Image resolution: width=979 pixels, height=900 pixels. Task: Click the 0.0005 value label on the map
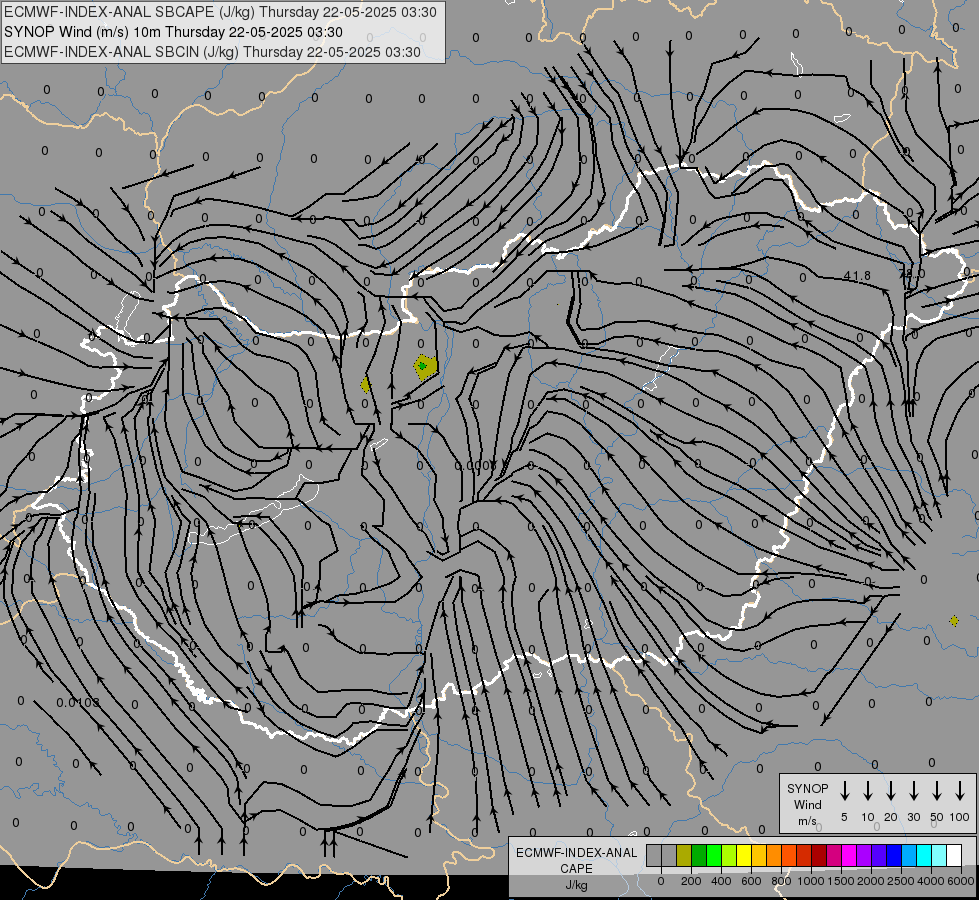tap(476, 466)
